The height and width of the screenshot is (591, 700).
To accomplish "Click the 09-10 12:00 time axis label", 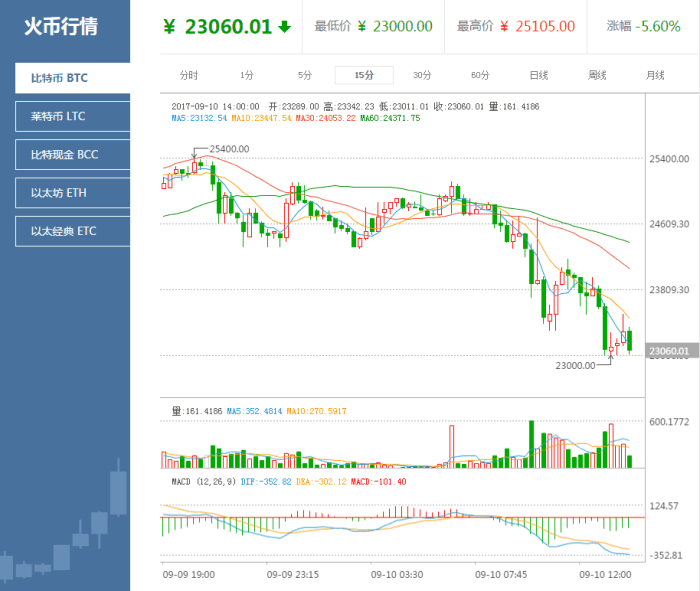I will (605, 575).
